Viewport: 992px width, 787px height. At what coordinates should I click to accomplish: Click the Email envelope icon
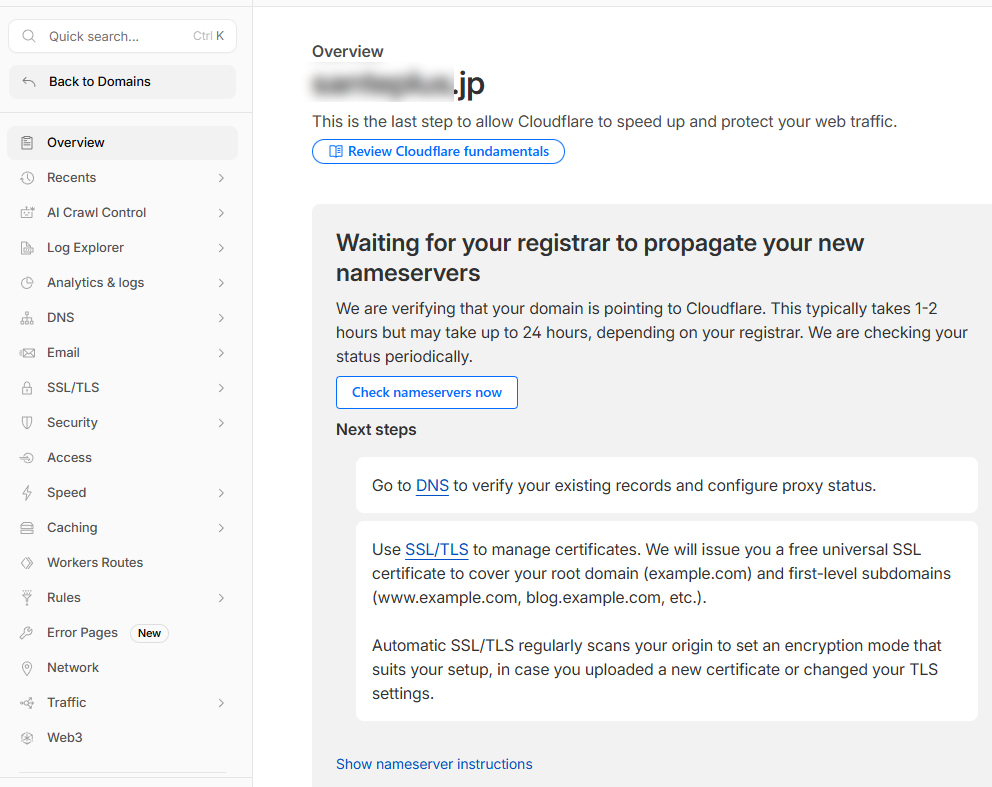pyautogui.click(x=27, y=353)
